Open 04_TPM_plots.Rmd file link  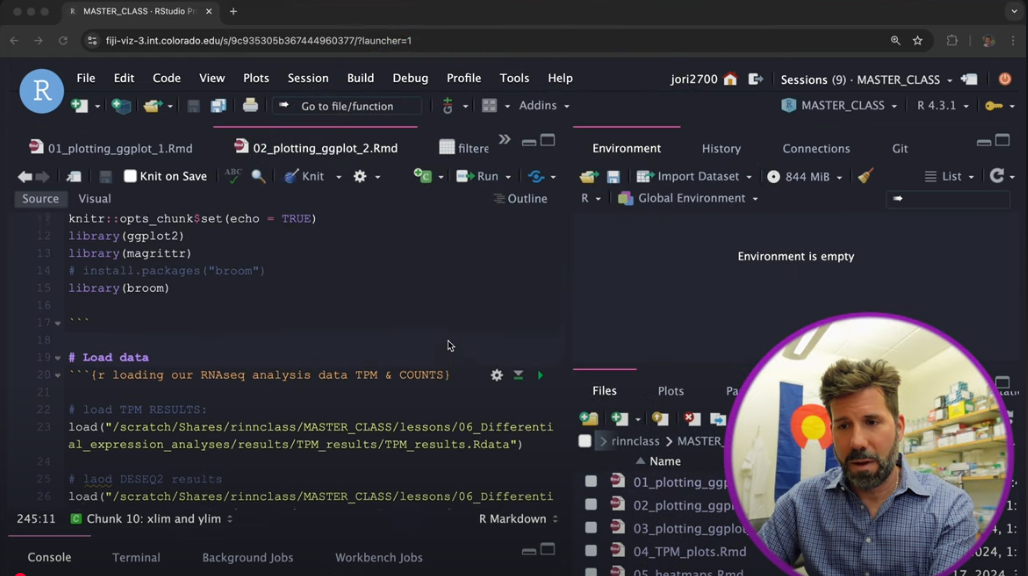[689, 552]
